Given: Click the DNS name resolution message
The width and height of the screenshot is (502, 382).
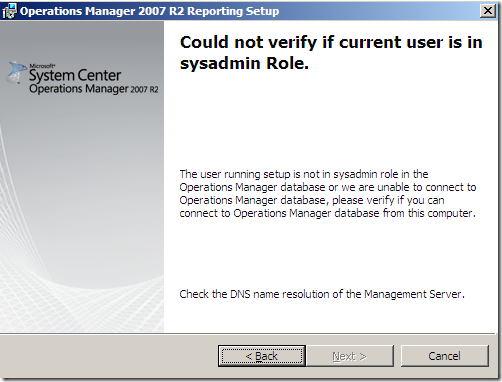Looking at the screenshot, I should (322, 294).
